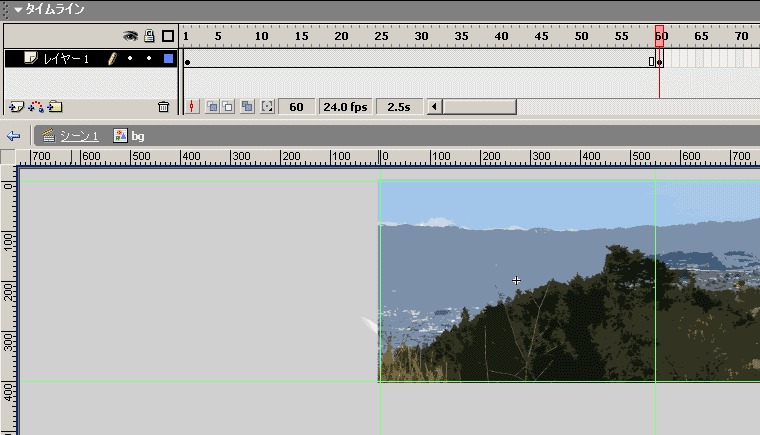Viewport: 760px width, 435px height.
Task: Click the show all layers as outlines square
Action: [168, 36]
